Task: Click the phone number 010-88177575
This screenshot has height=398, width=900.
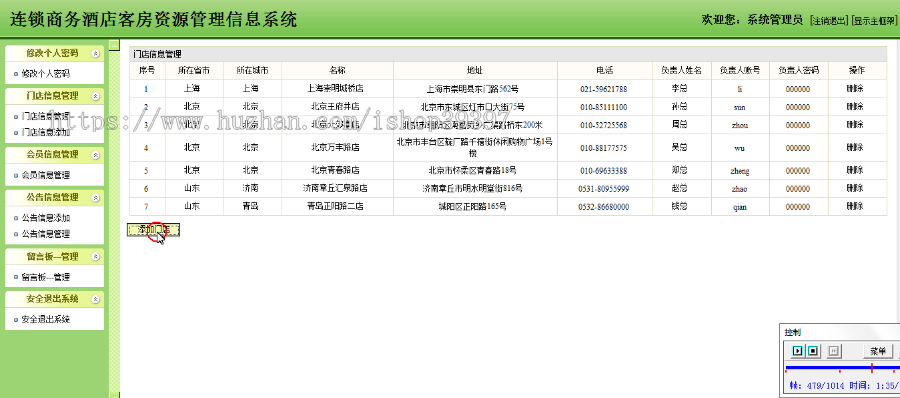Action: click(603, 148)
